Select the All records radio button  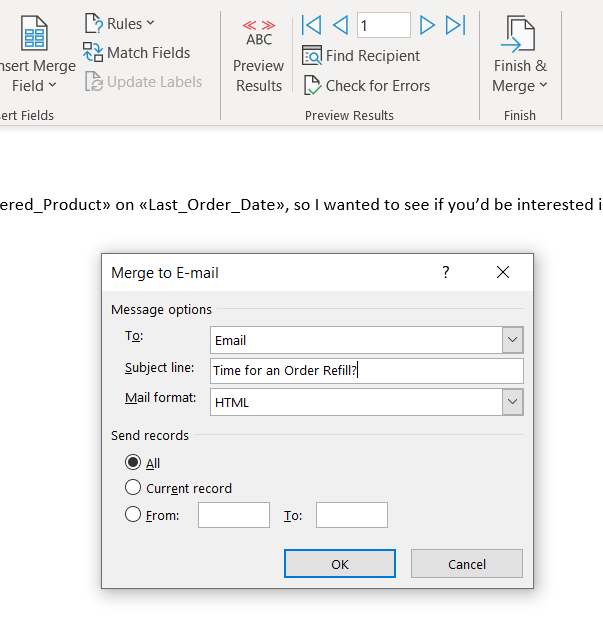click(x=133, y=463)
